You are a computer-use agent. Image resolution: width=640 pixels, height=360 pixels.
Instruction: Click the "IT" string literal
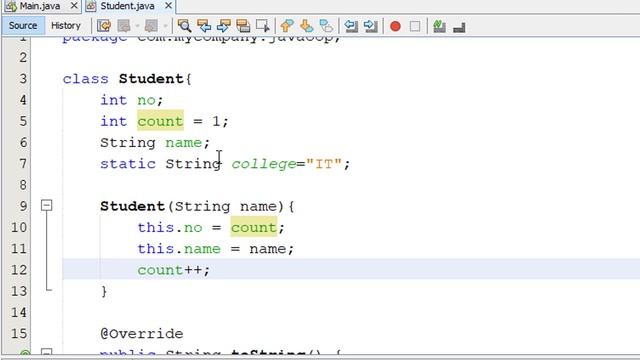(x=324, y=164)
